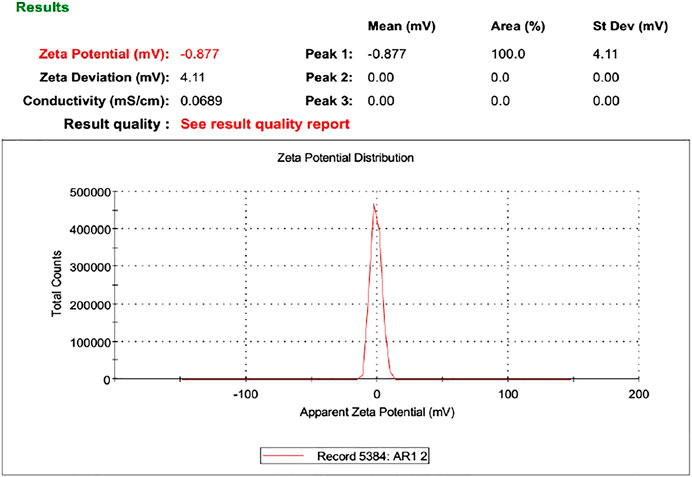Click Peak 2 area value 0.0
692x477 pixels.
[x=500, y=77]
